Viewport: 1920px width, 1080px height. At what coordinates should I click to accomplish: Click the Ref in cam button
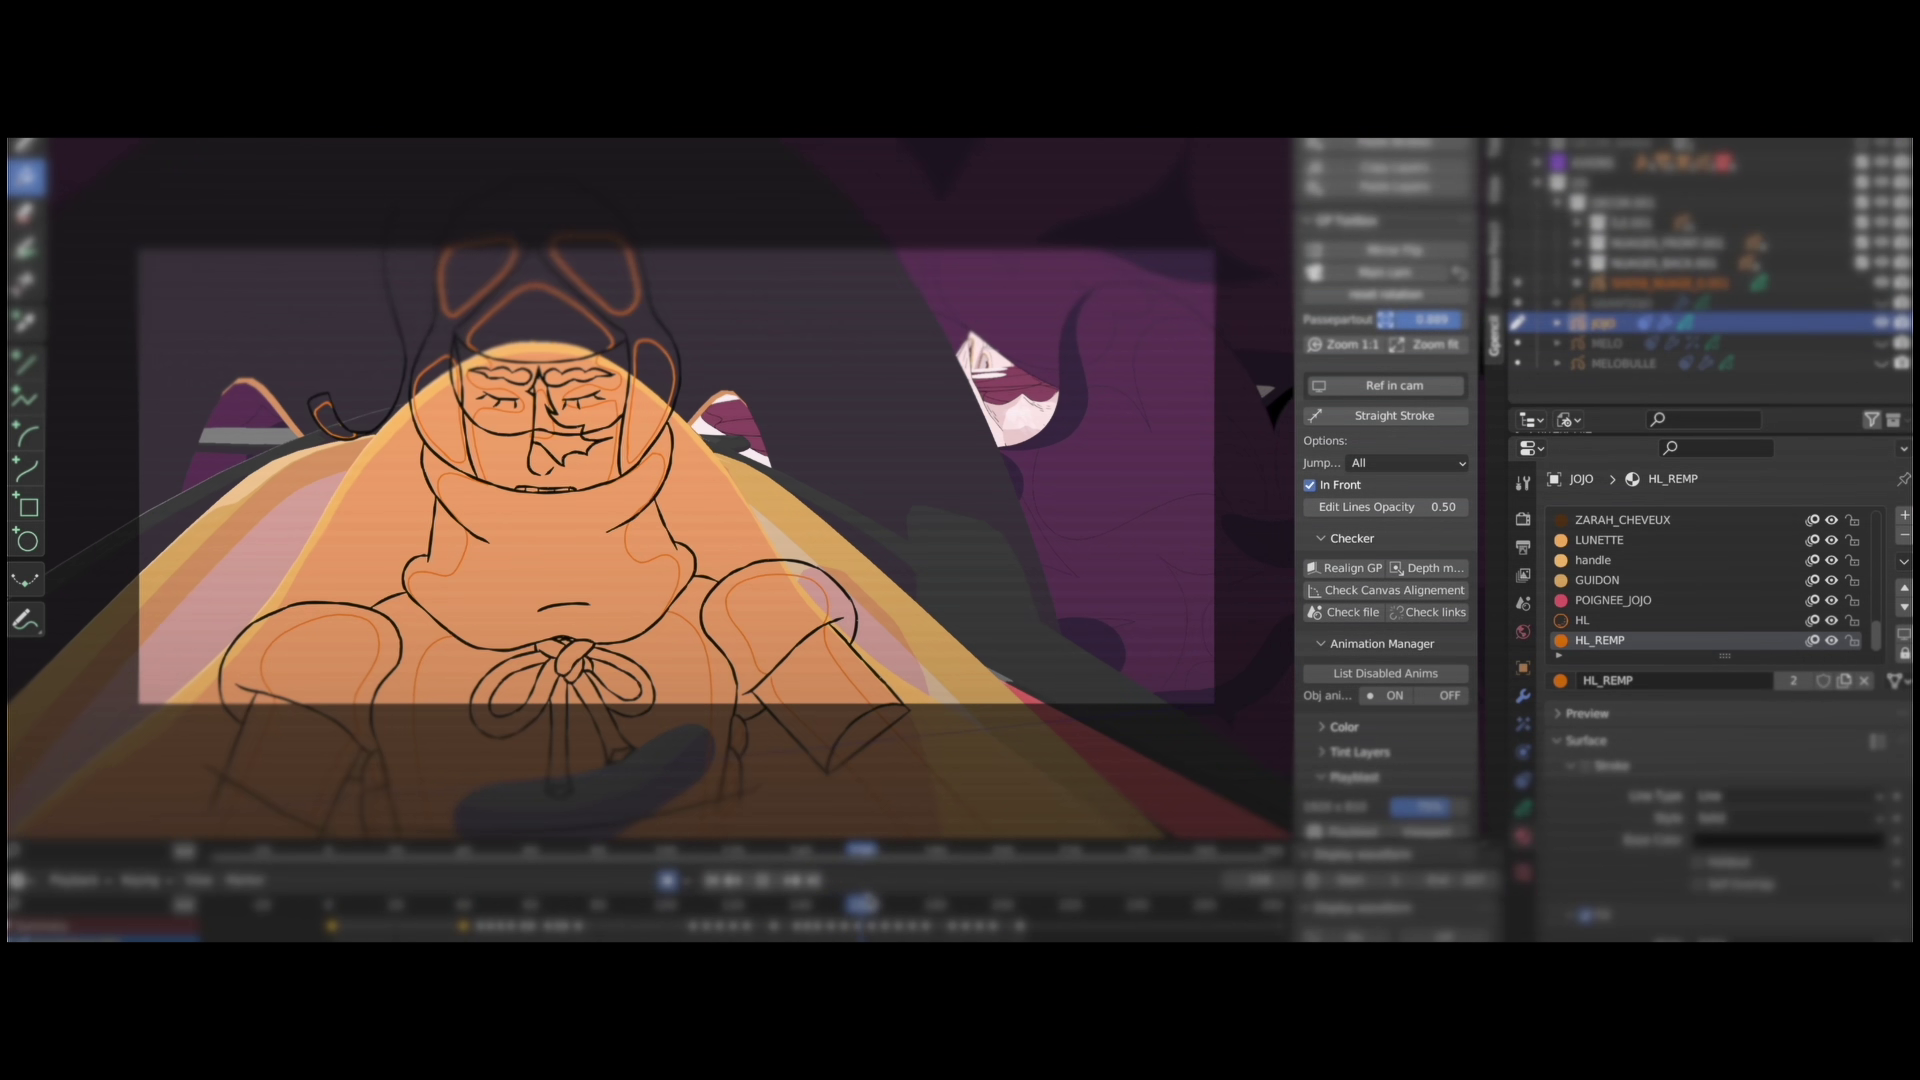(x=1385, y=386)
